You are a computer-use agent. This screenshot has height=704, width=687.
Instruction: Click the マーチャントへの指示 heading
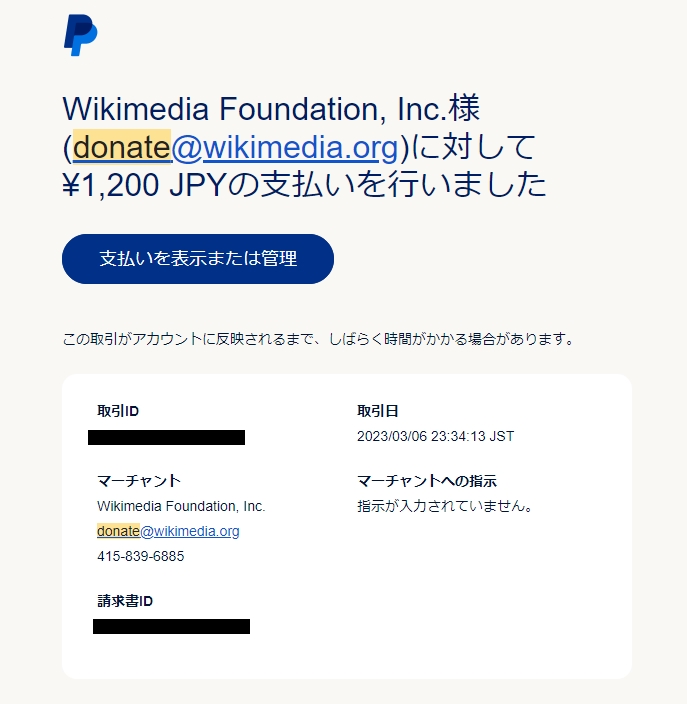coord(427,481)
